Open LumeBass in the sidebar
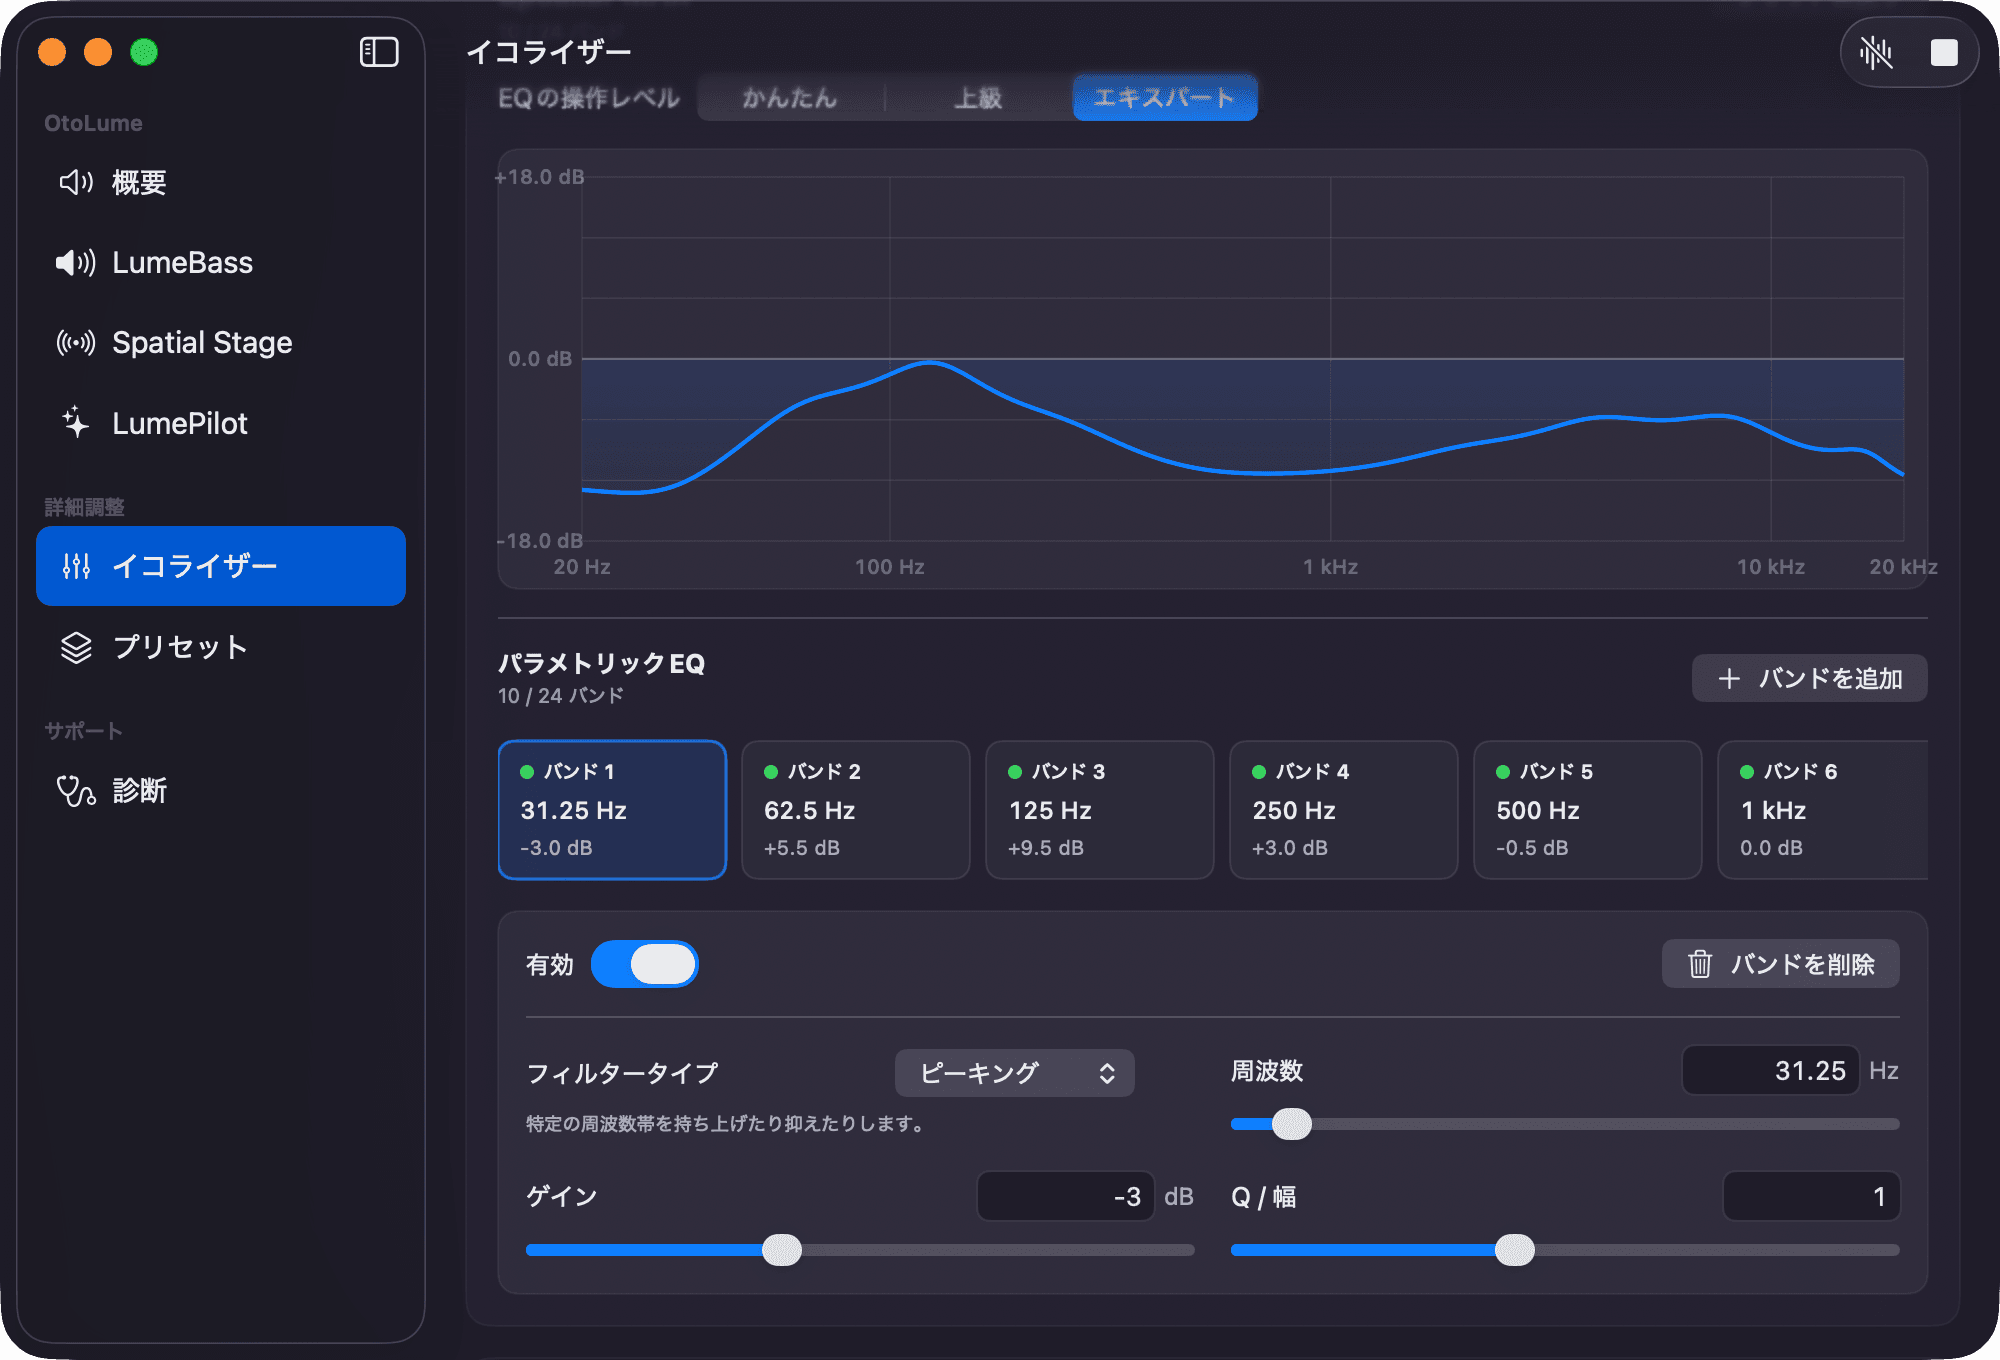Screen dimensions: 2000x1360 pyautogui.click(x=221, y=262)
